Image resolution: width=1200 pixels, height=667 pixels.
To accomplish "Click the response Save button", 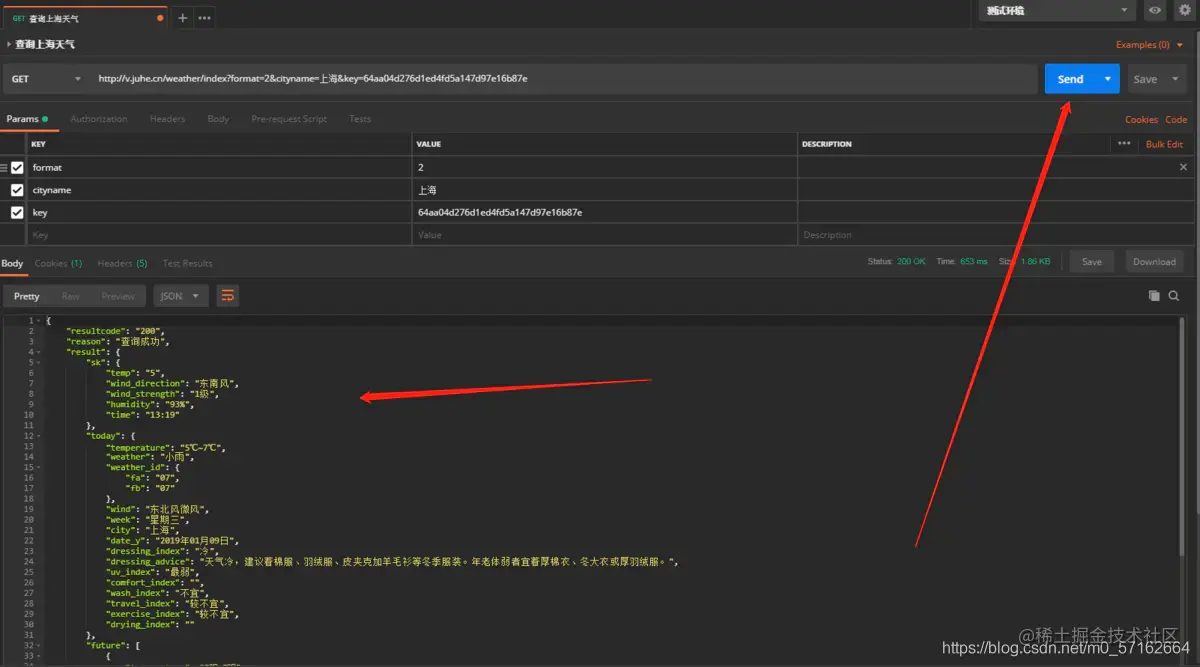I will pos(1092,262).
